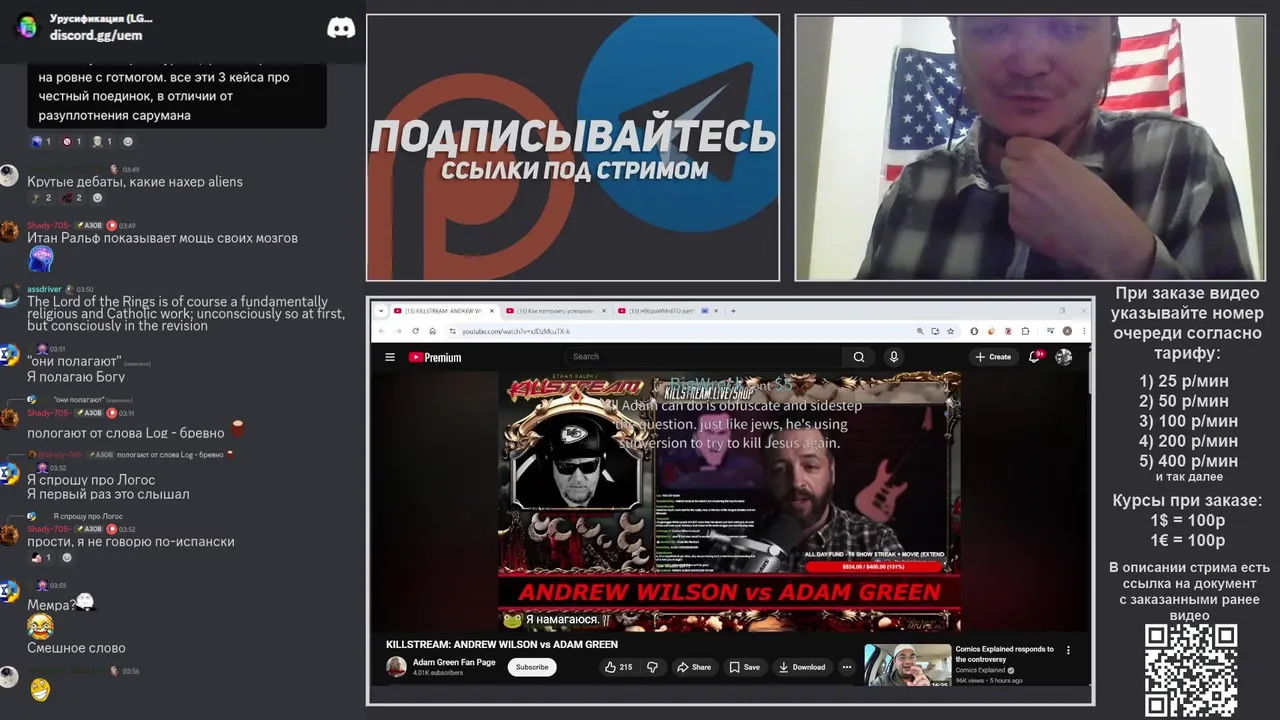
Task: Dislike the KILLSTREAM video
Action: point(652,667)
